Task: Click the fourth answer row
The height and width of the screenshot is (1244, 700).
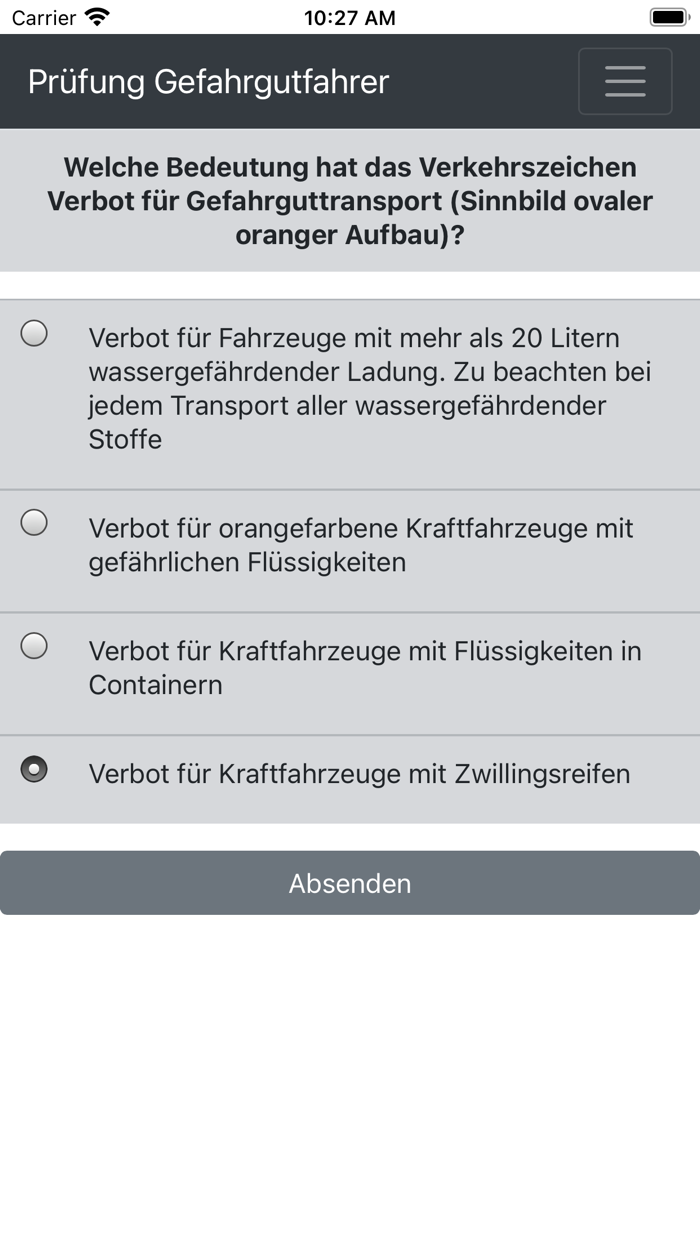Action: (x=360, y=773)
